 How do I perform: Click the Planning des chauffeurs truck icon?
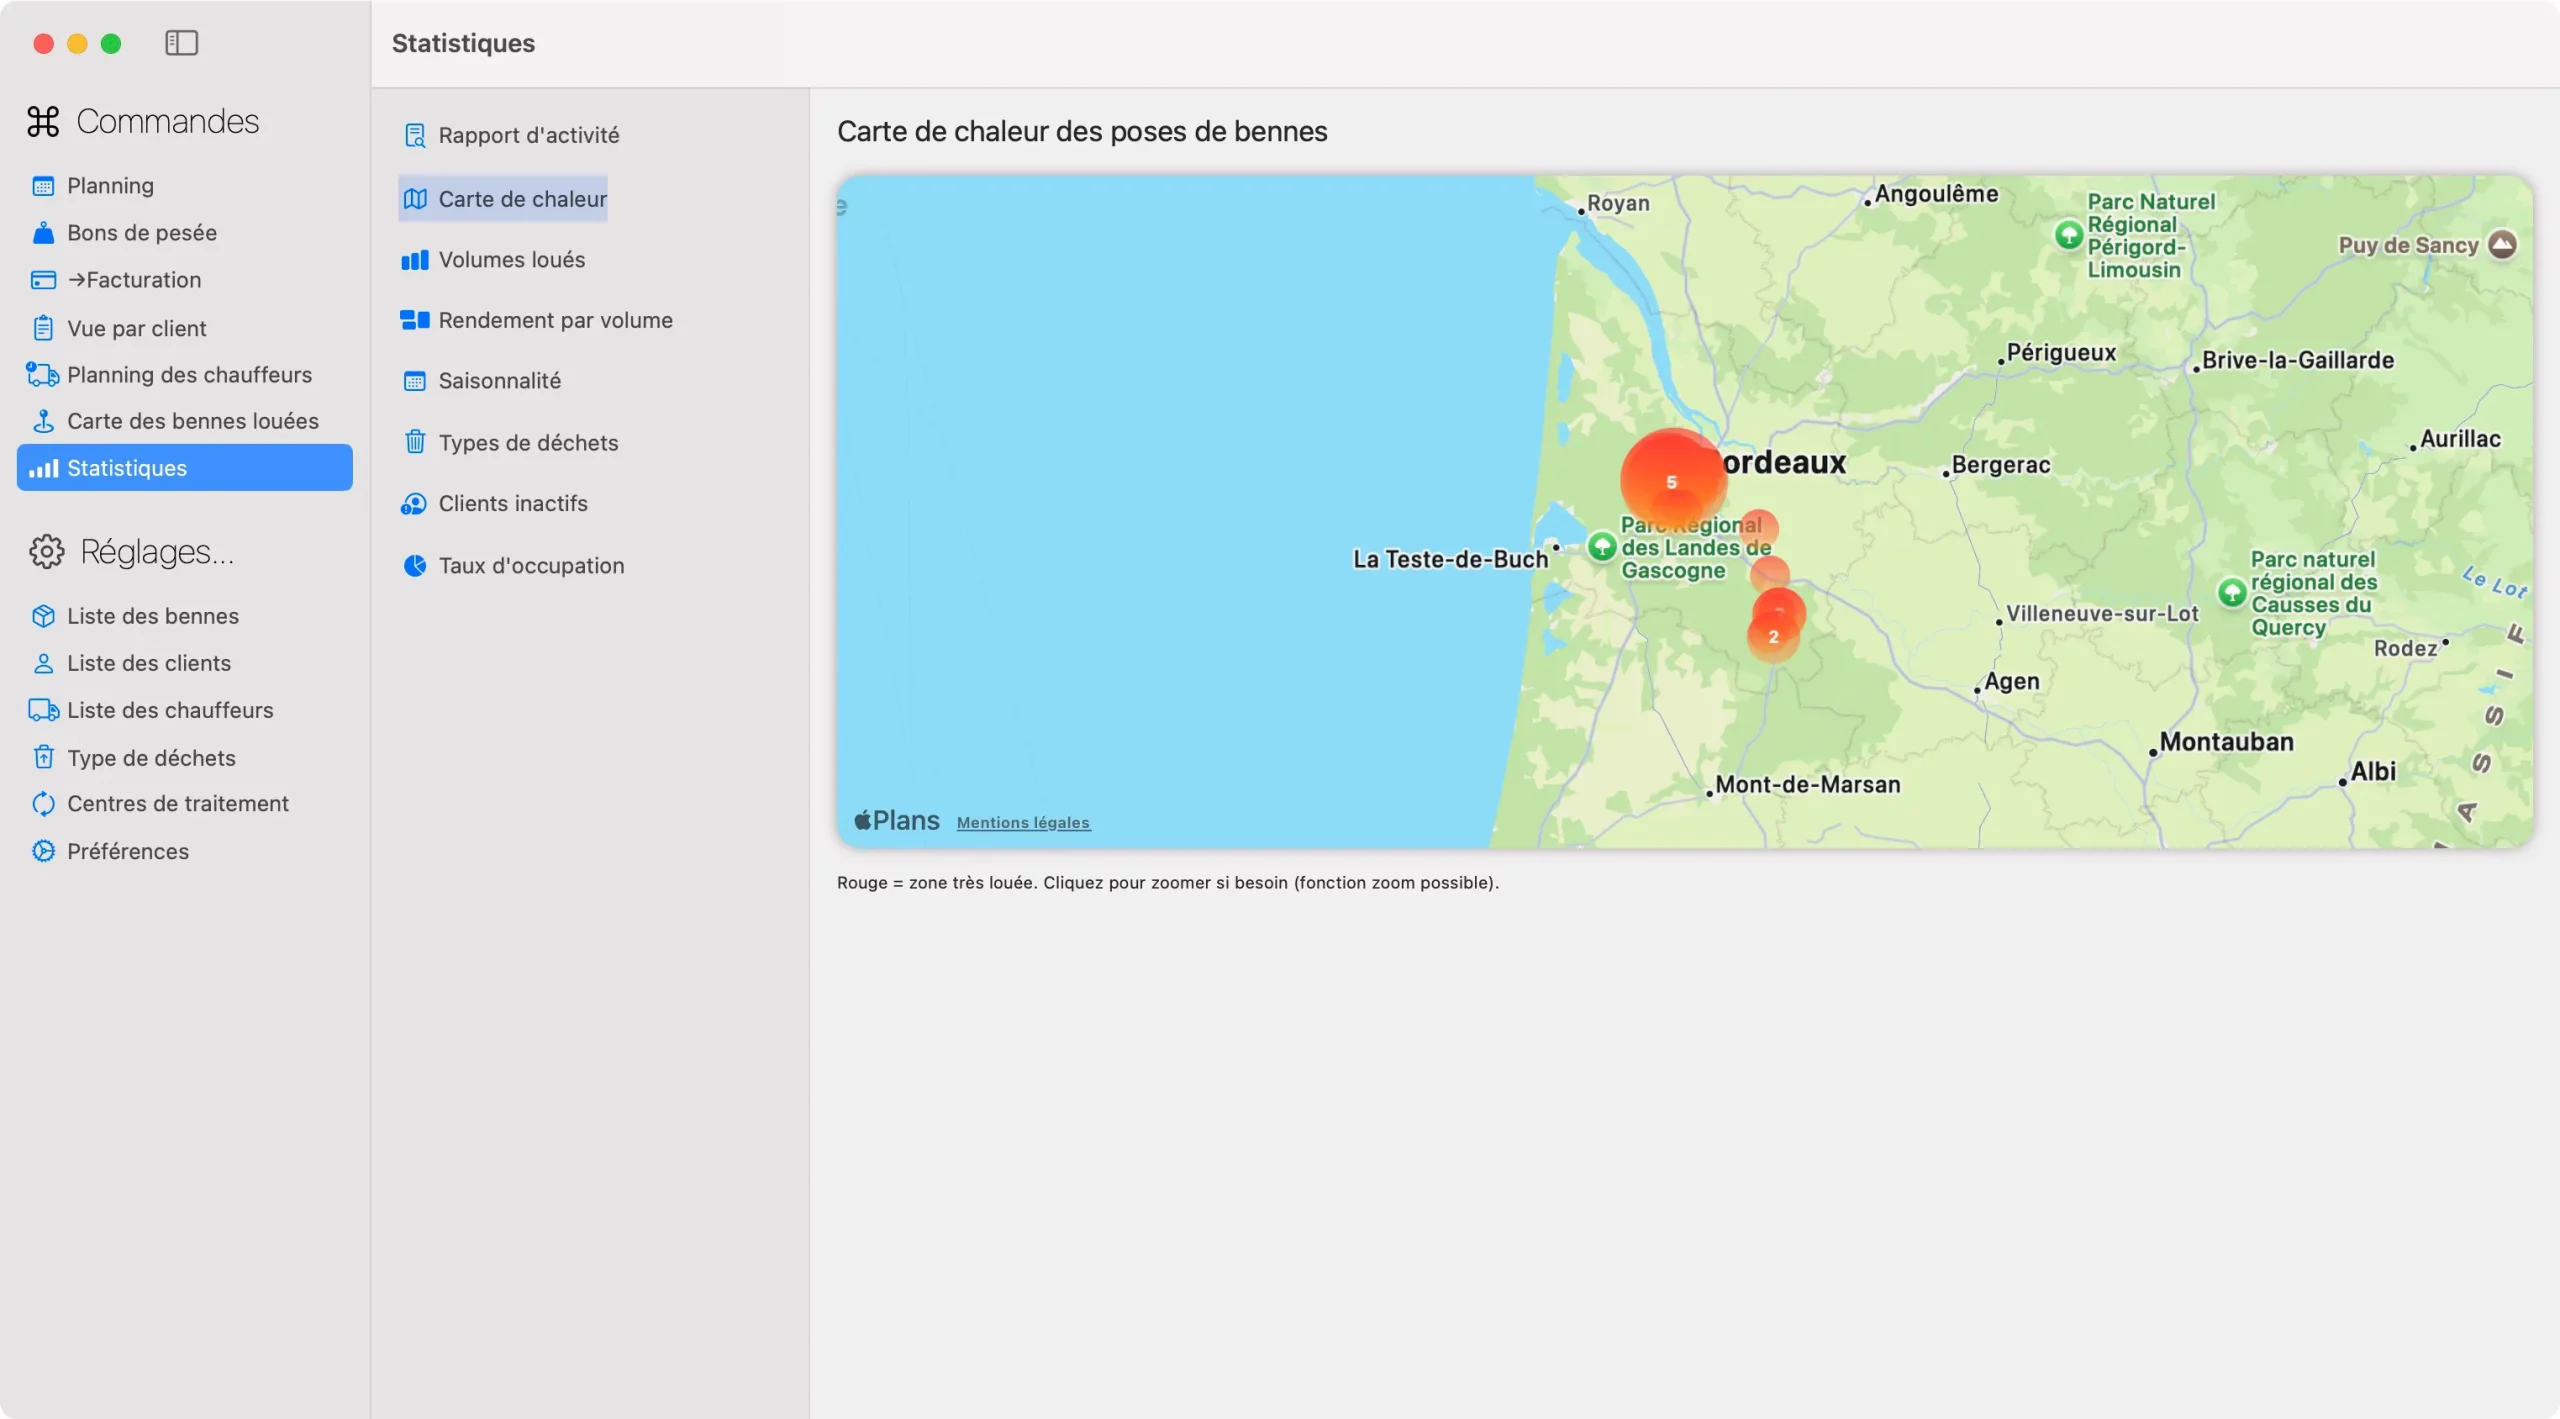[43, 375]
